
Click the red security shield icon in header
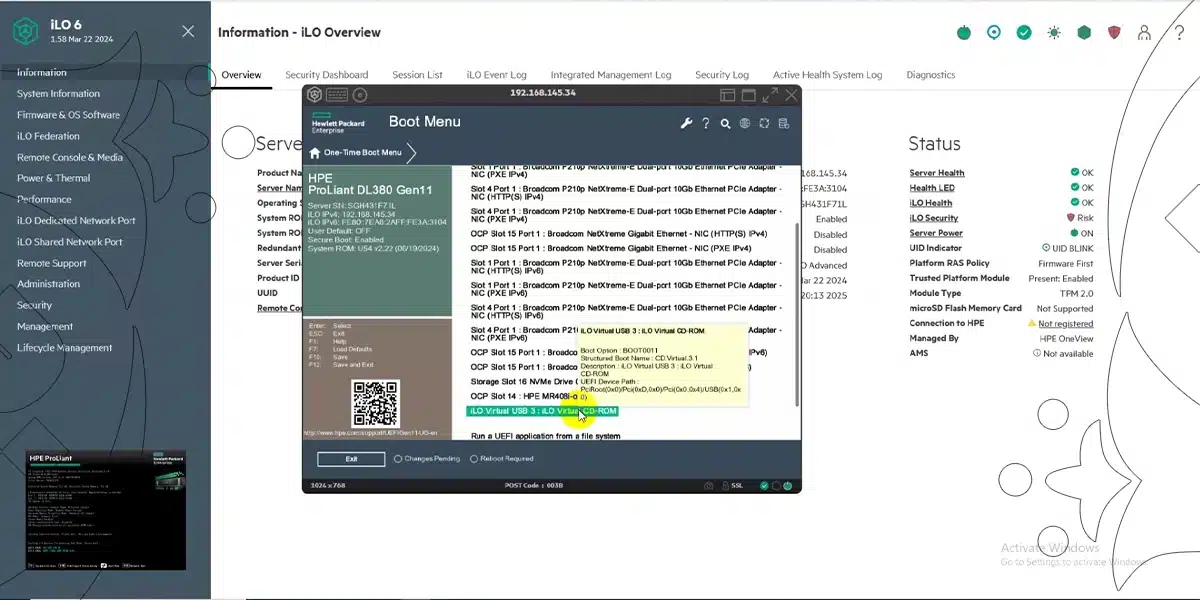click(x=1114, y=32)
